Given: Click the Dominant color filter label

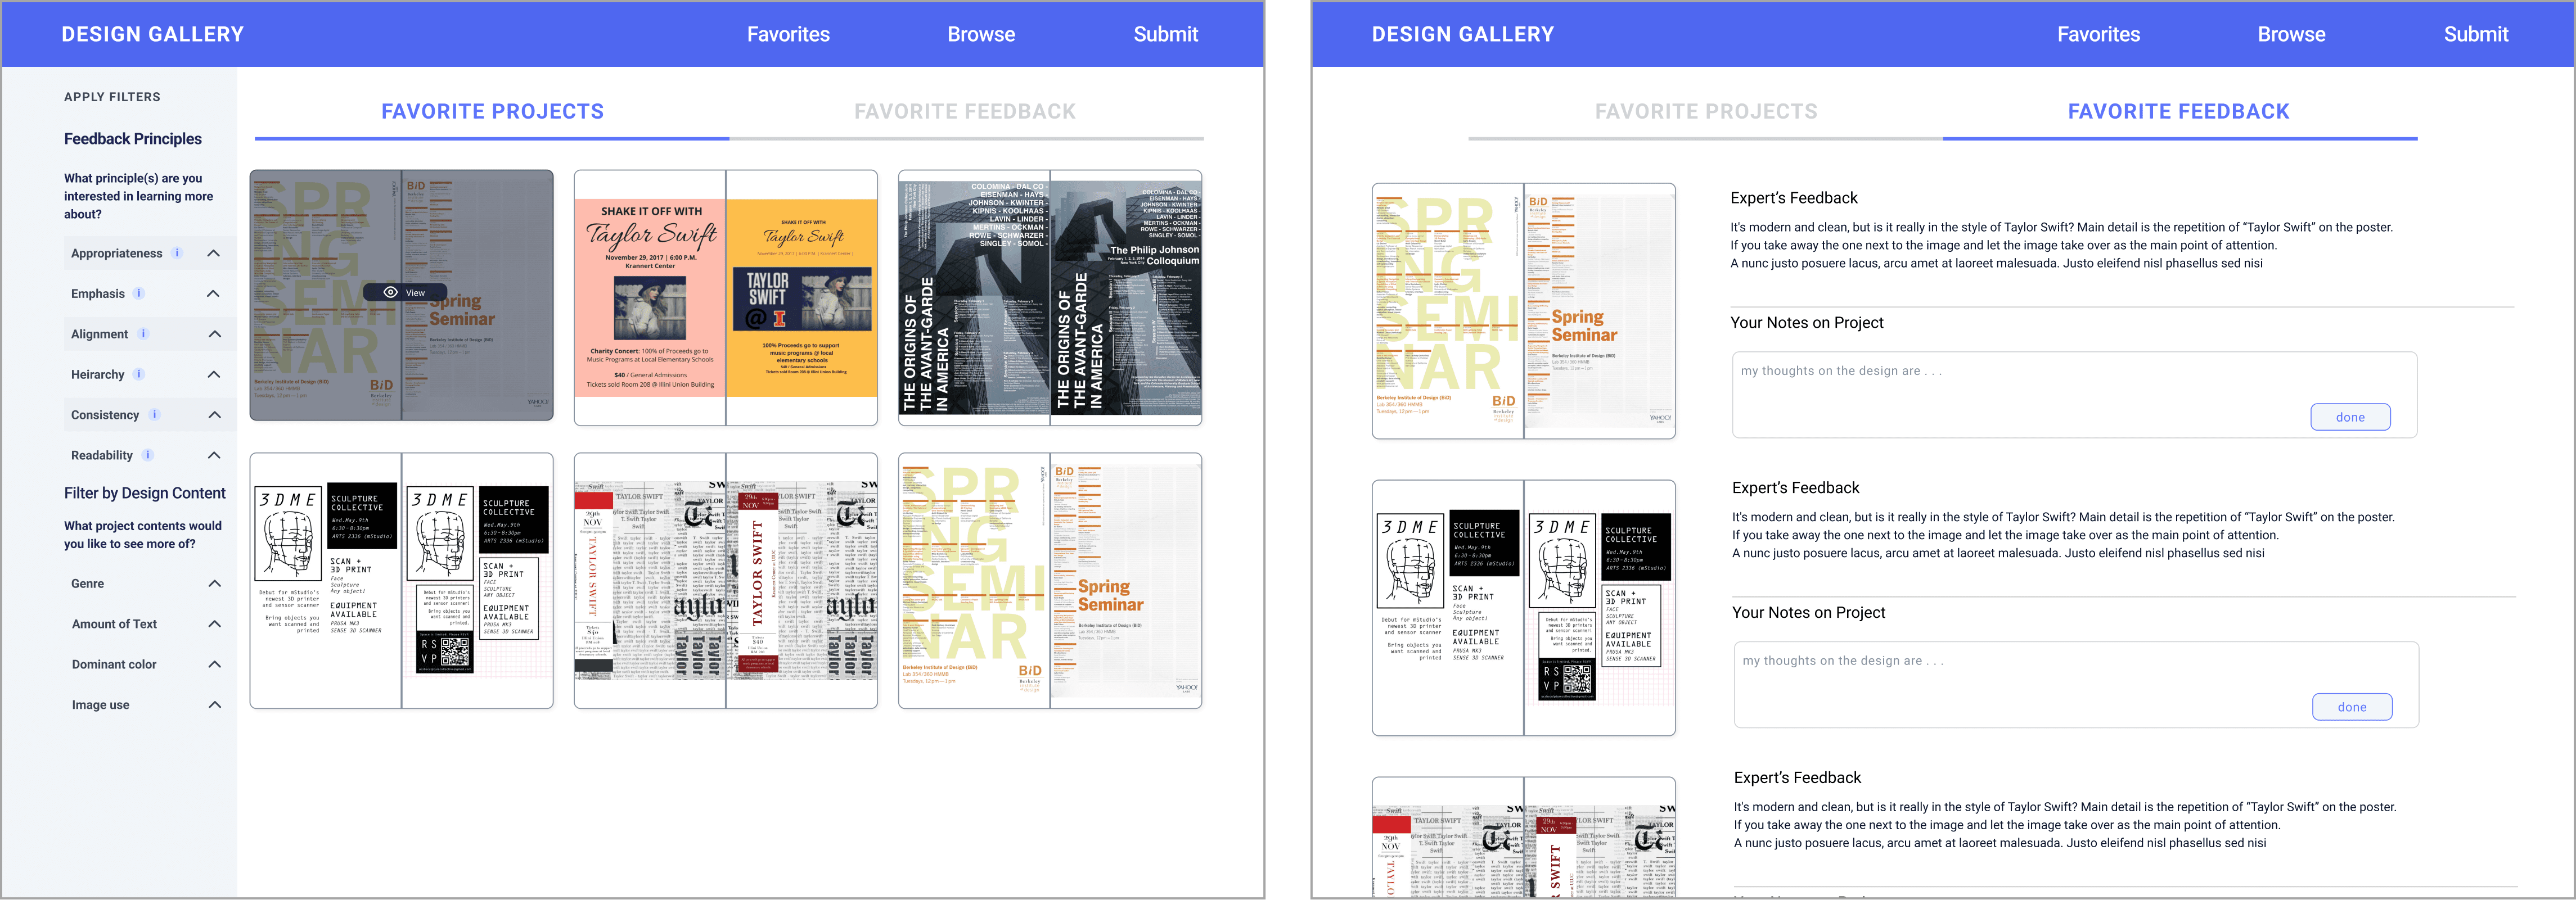Looking at the screenshot, I should 114,664.
